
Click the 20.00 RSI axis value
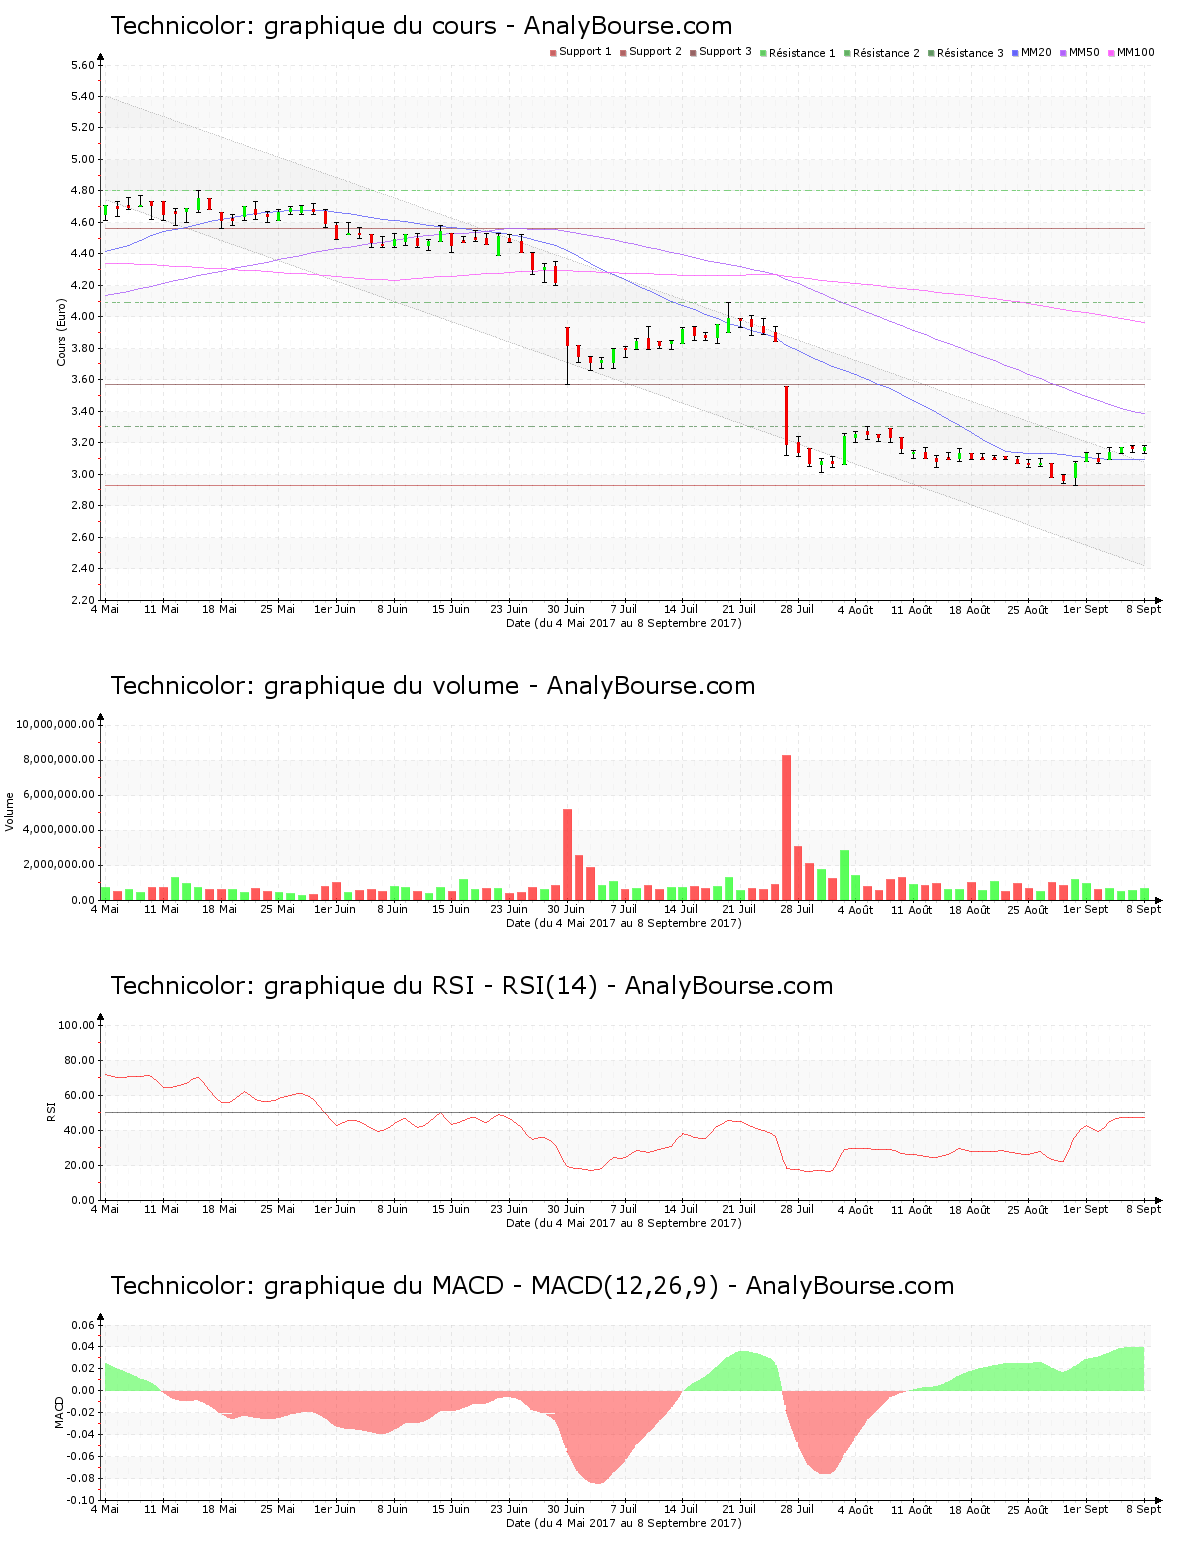tap(80, 1165)
